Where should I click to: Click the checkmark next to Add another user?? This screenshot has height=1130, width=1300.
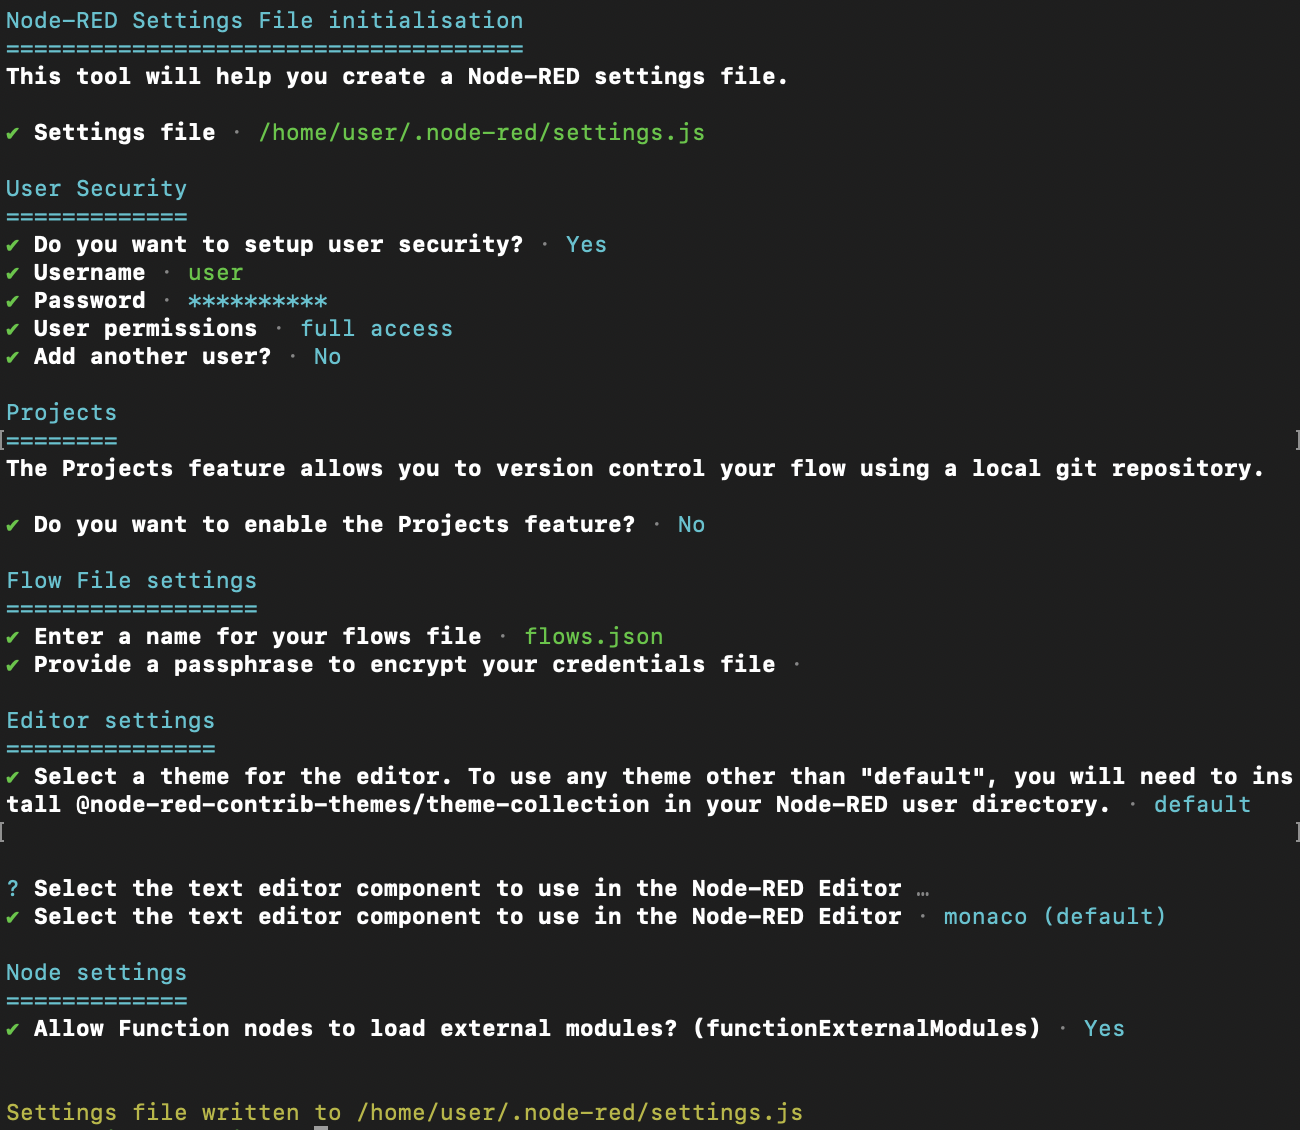click(x=12, y=357)
